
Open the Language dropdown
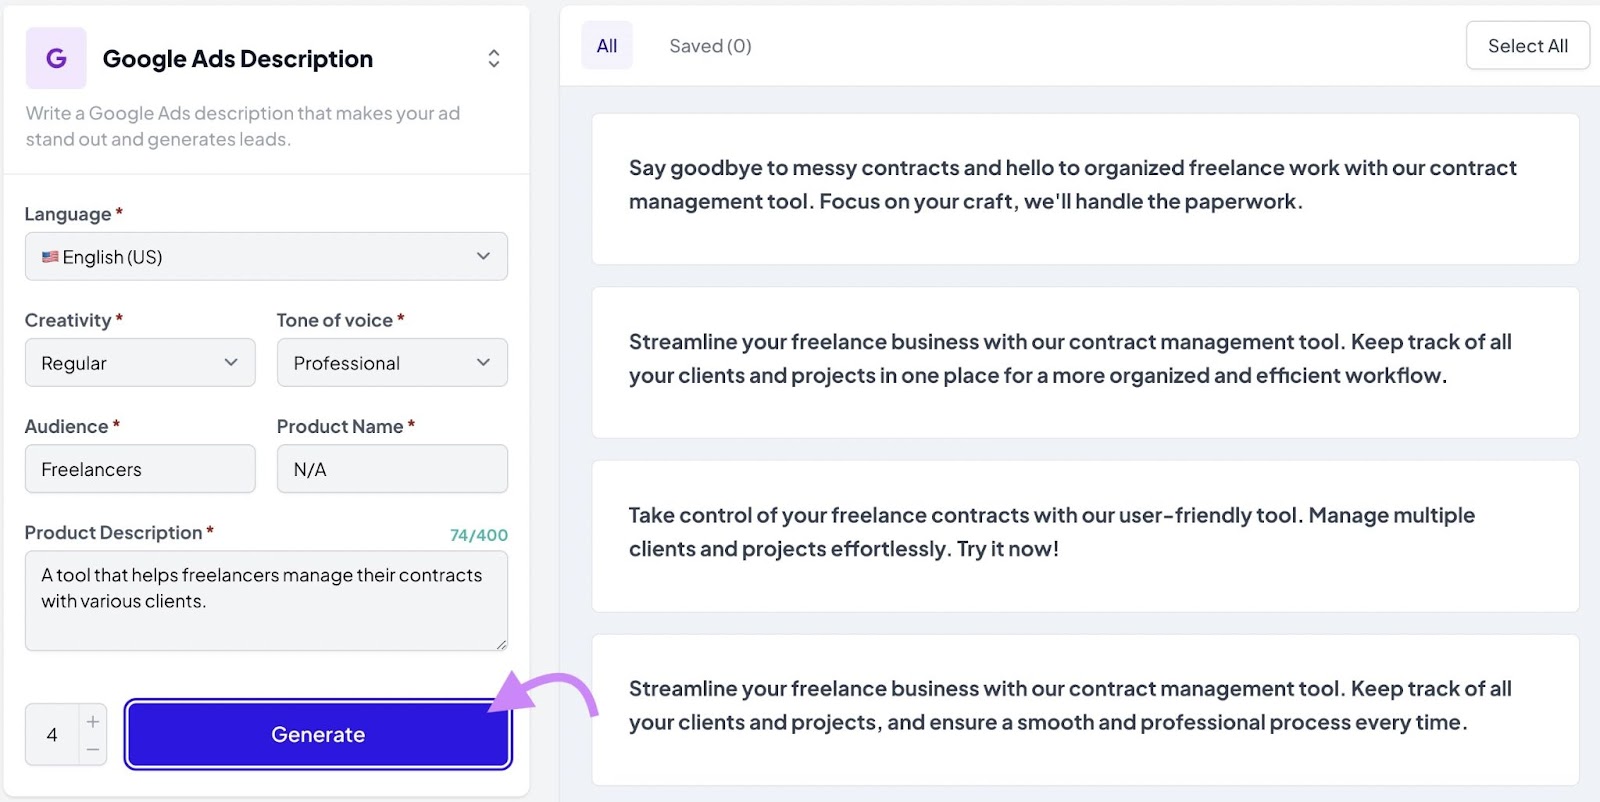pos(266,256)
